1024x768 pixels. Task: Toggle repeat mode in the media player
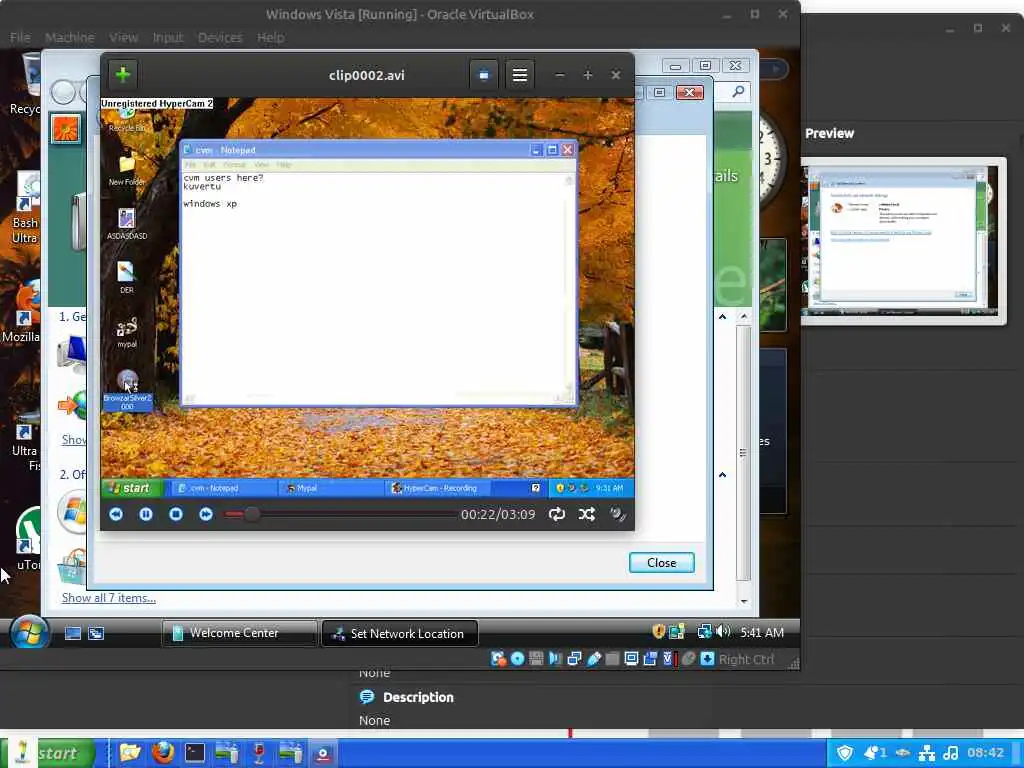click(556, 515)
